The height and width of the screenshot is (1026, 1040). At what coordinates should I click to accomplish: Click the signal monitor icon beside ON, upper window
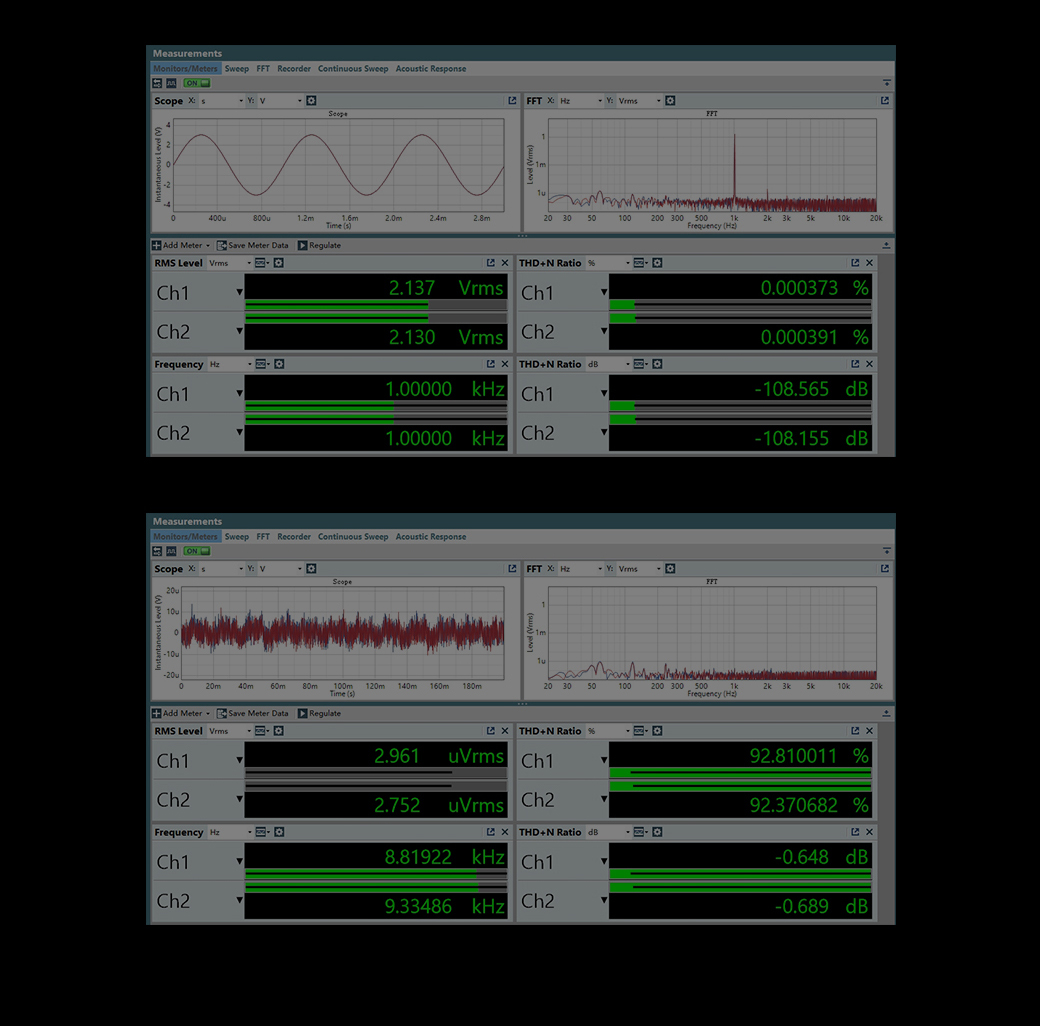click(x=171, y=84)
